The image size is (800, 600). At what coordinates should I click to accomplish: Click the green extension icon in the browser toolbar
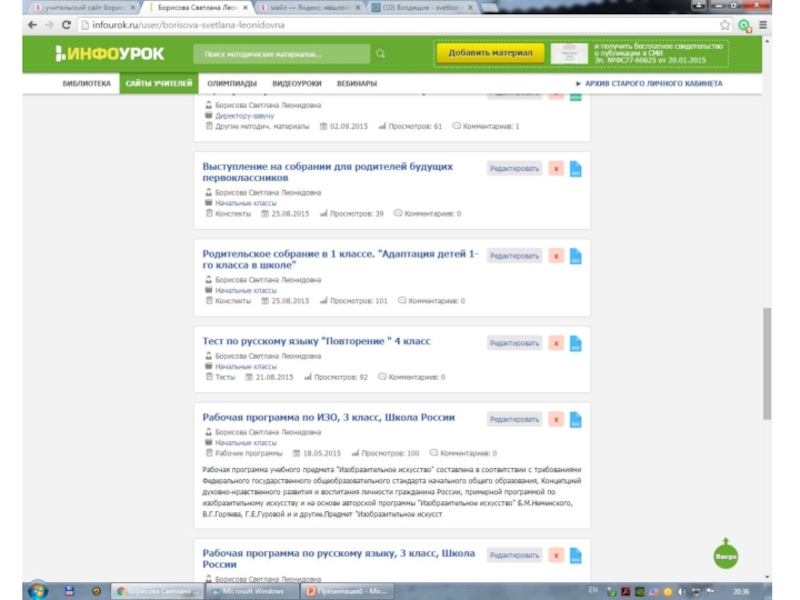pos(744,26)
